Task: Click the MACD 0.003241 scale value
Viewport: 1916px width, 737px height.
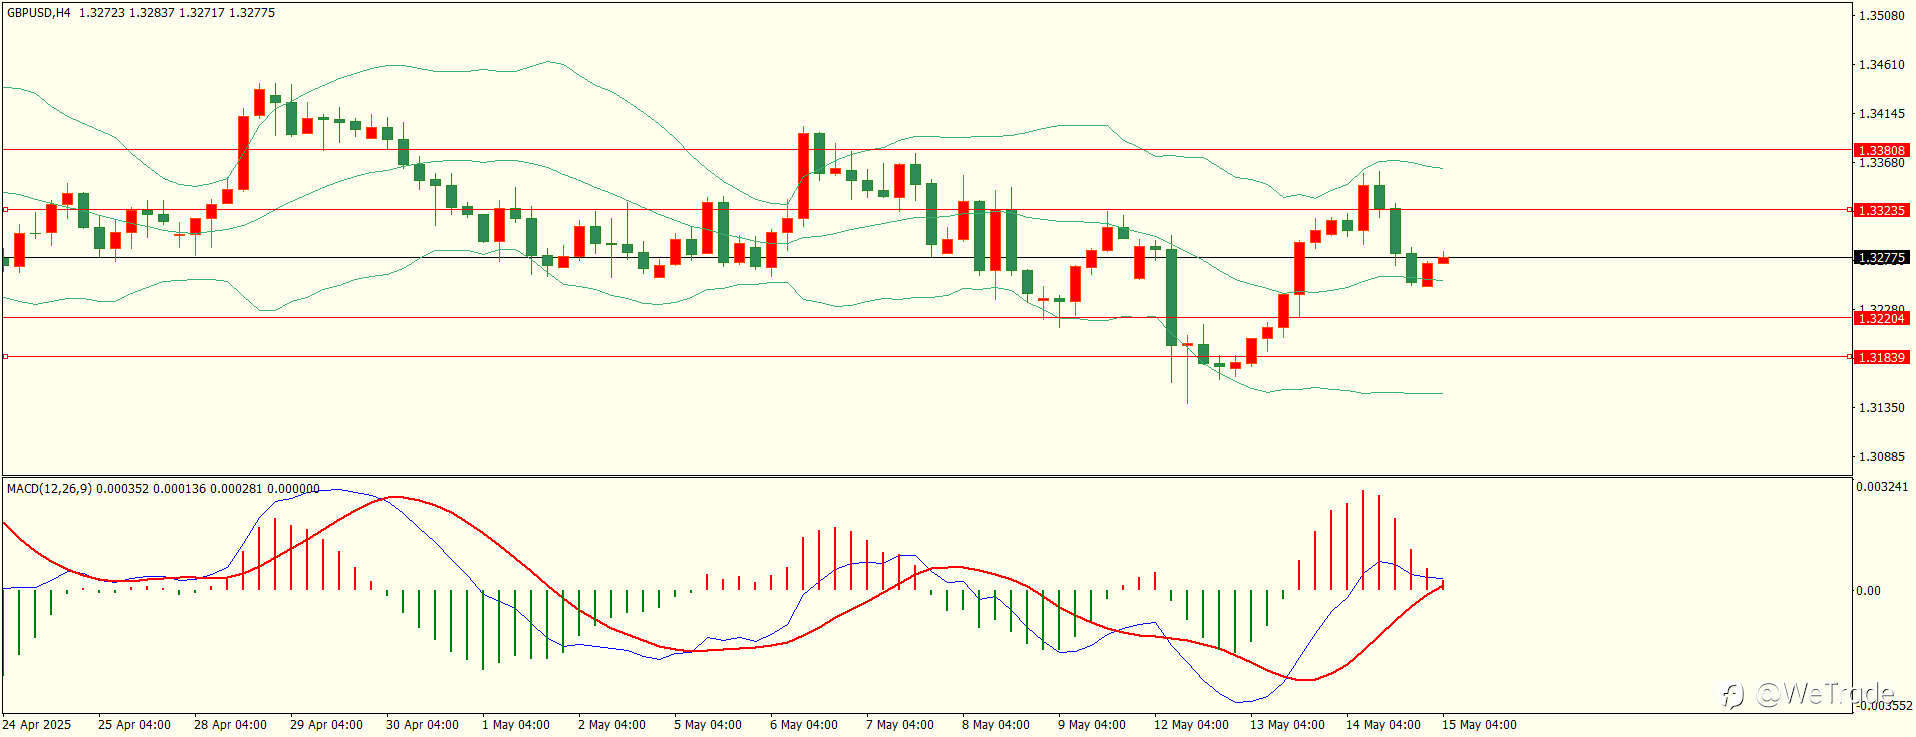Action: tap(1883, 487)
